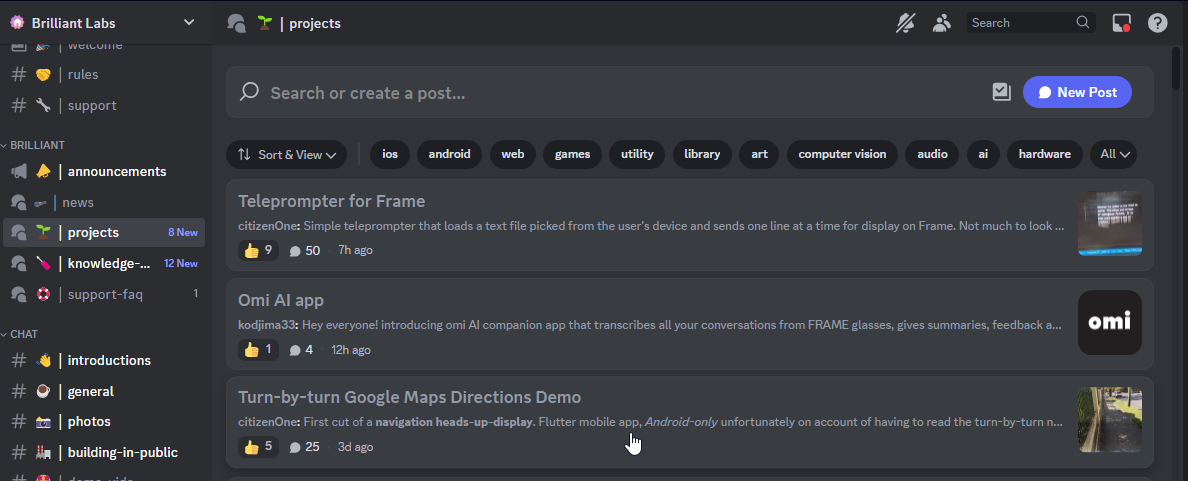This screenshot has width=1188, height=481.
Task: Click the hash icon beside general
Action: [x=19, y=392]
